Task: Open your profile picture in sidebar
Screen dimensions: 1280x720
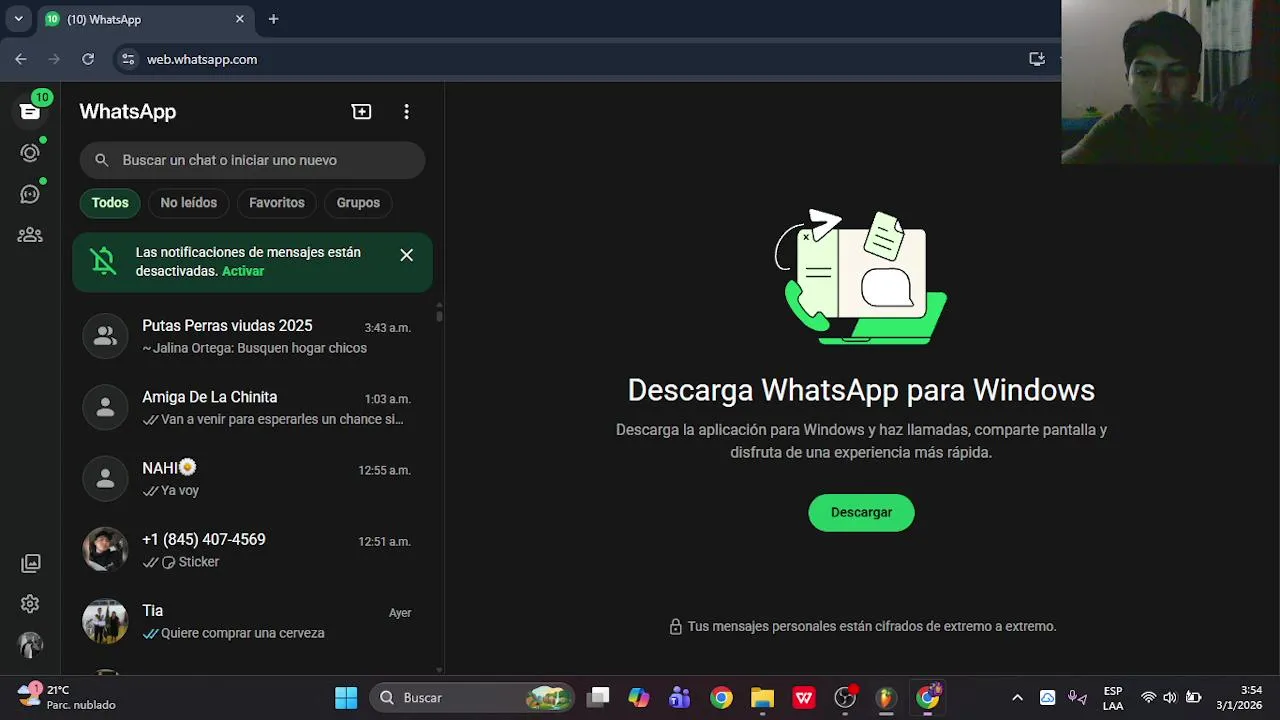Action: (30, 645)
